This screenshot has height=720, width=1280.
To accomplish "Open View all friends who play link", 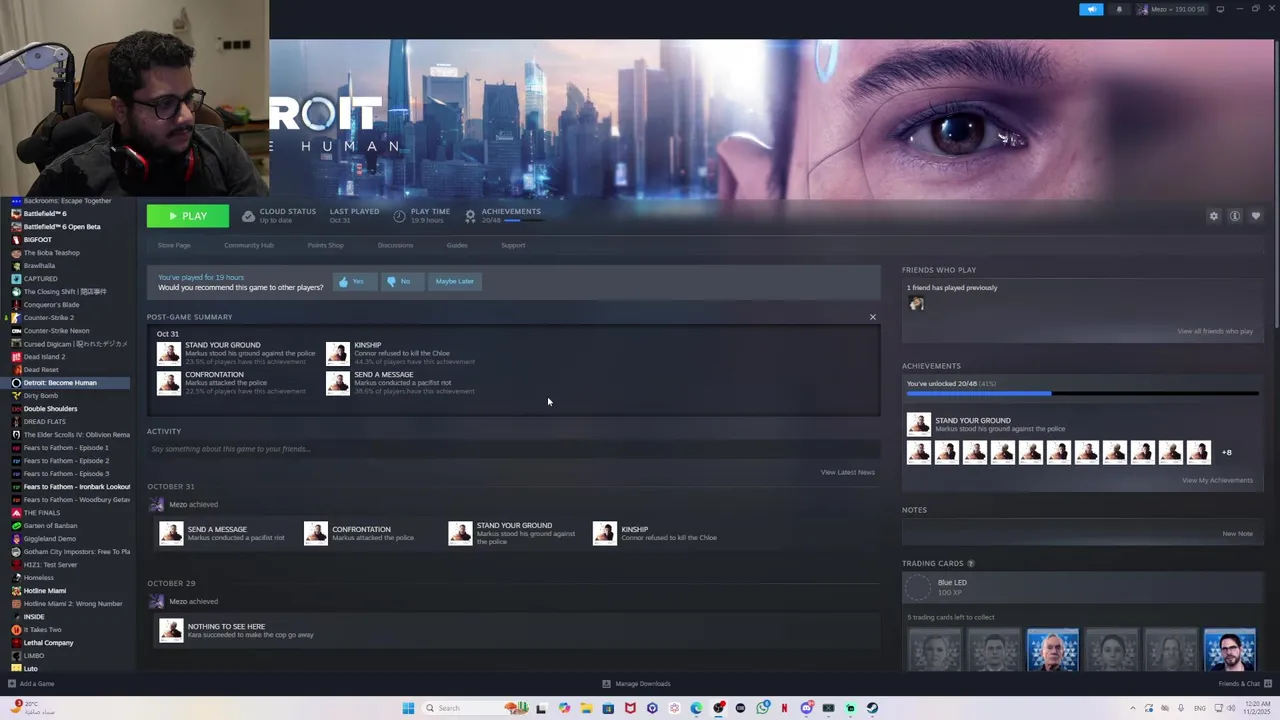I will point(1215,331).
